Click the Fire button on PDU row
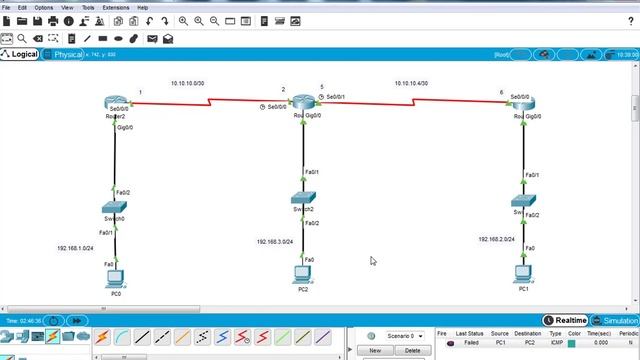 click(450, 343)
